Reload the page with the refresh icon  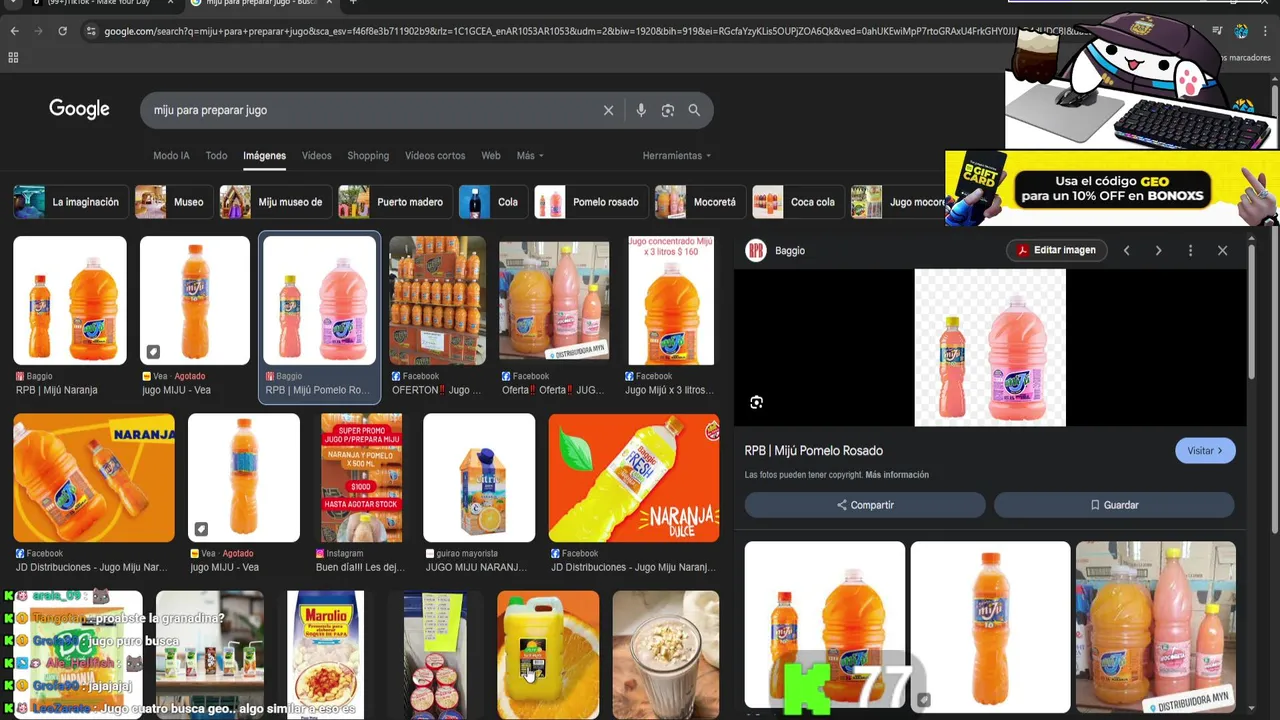click(x=62, y=31)
